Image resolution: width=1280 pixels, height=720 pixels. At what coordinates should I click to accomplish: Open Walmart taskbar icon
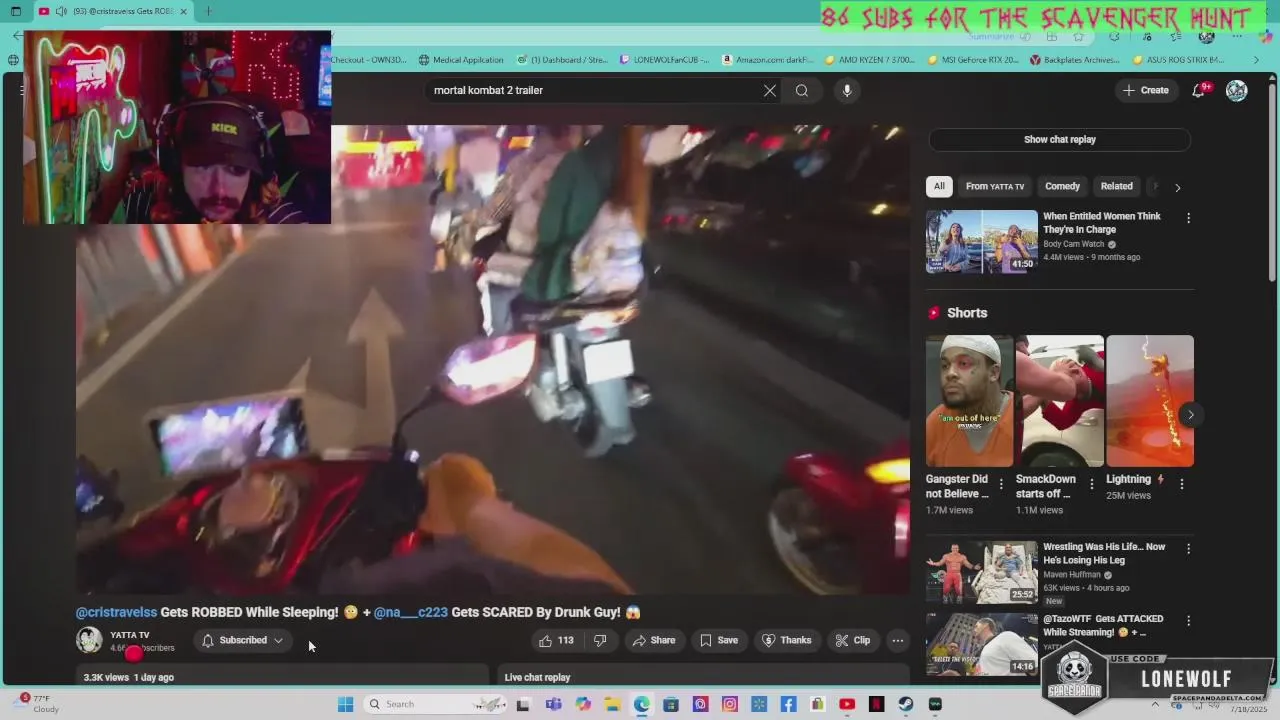point(759,704)
